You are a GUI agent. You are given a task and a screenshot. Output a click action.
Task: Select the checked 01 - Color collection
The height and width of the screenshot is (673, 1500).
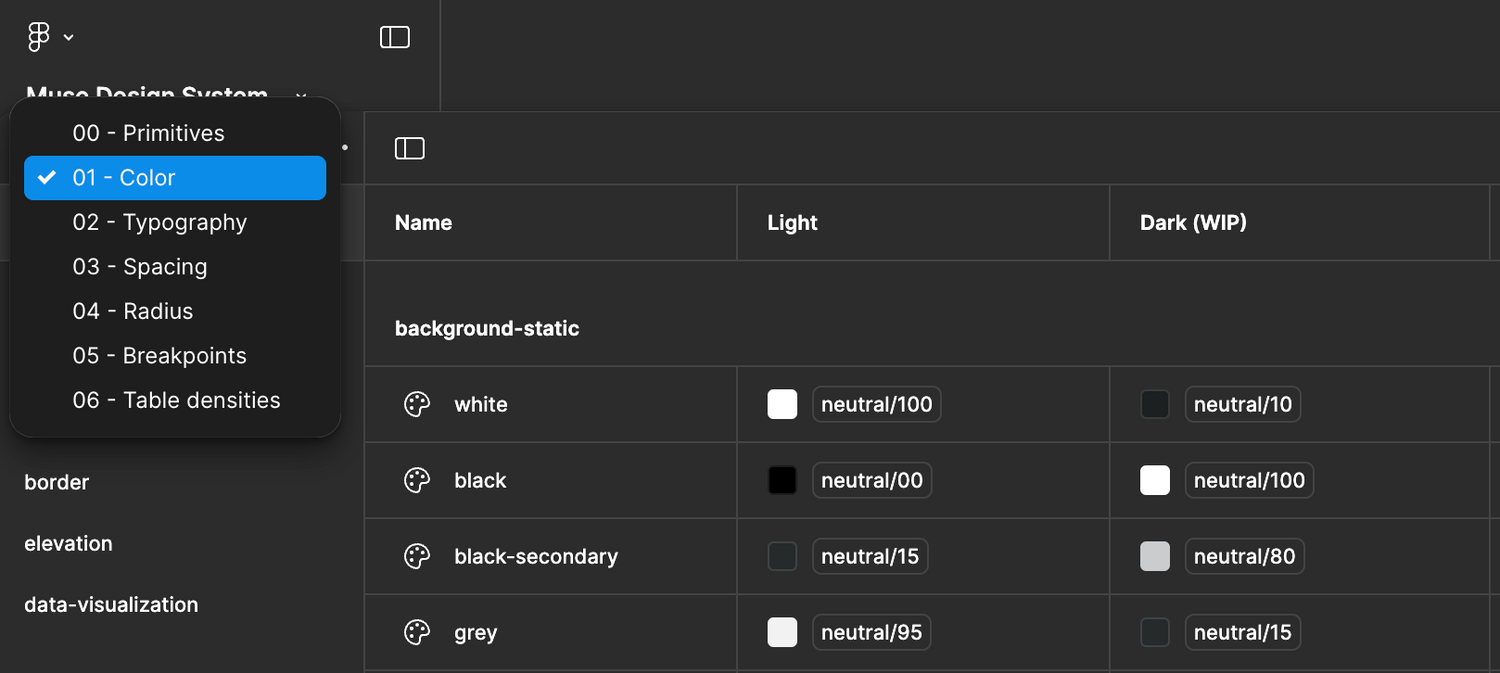pos(175,178)
